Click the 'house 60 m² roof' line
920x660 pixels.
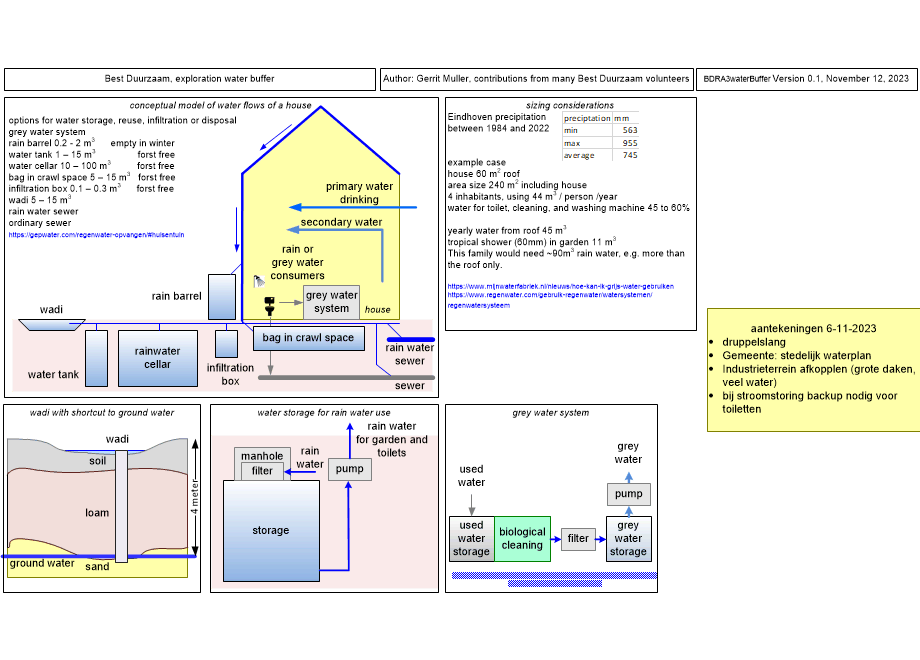tap(483, 174)
